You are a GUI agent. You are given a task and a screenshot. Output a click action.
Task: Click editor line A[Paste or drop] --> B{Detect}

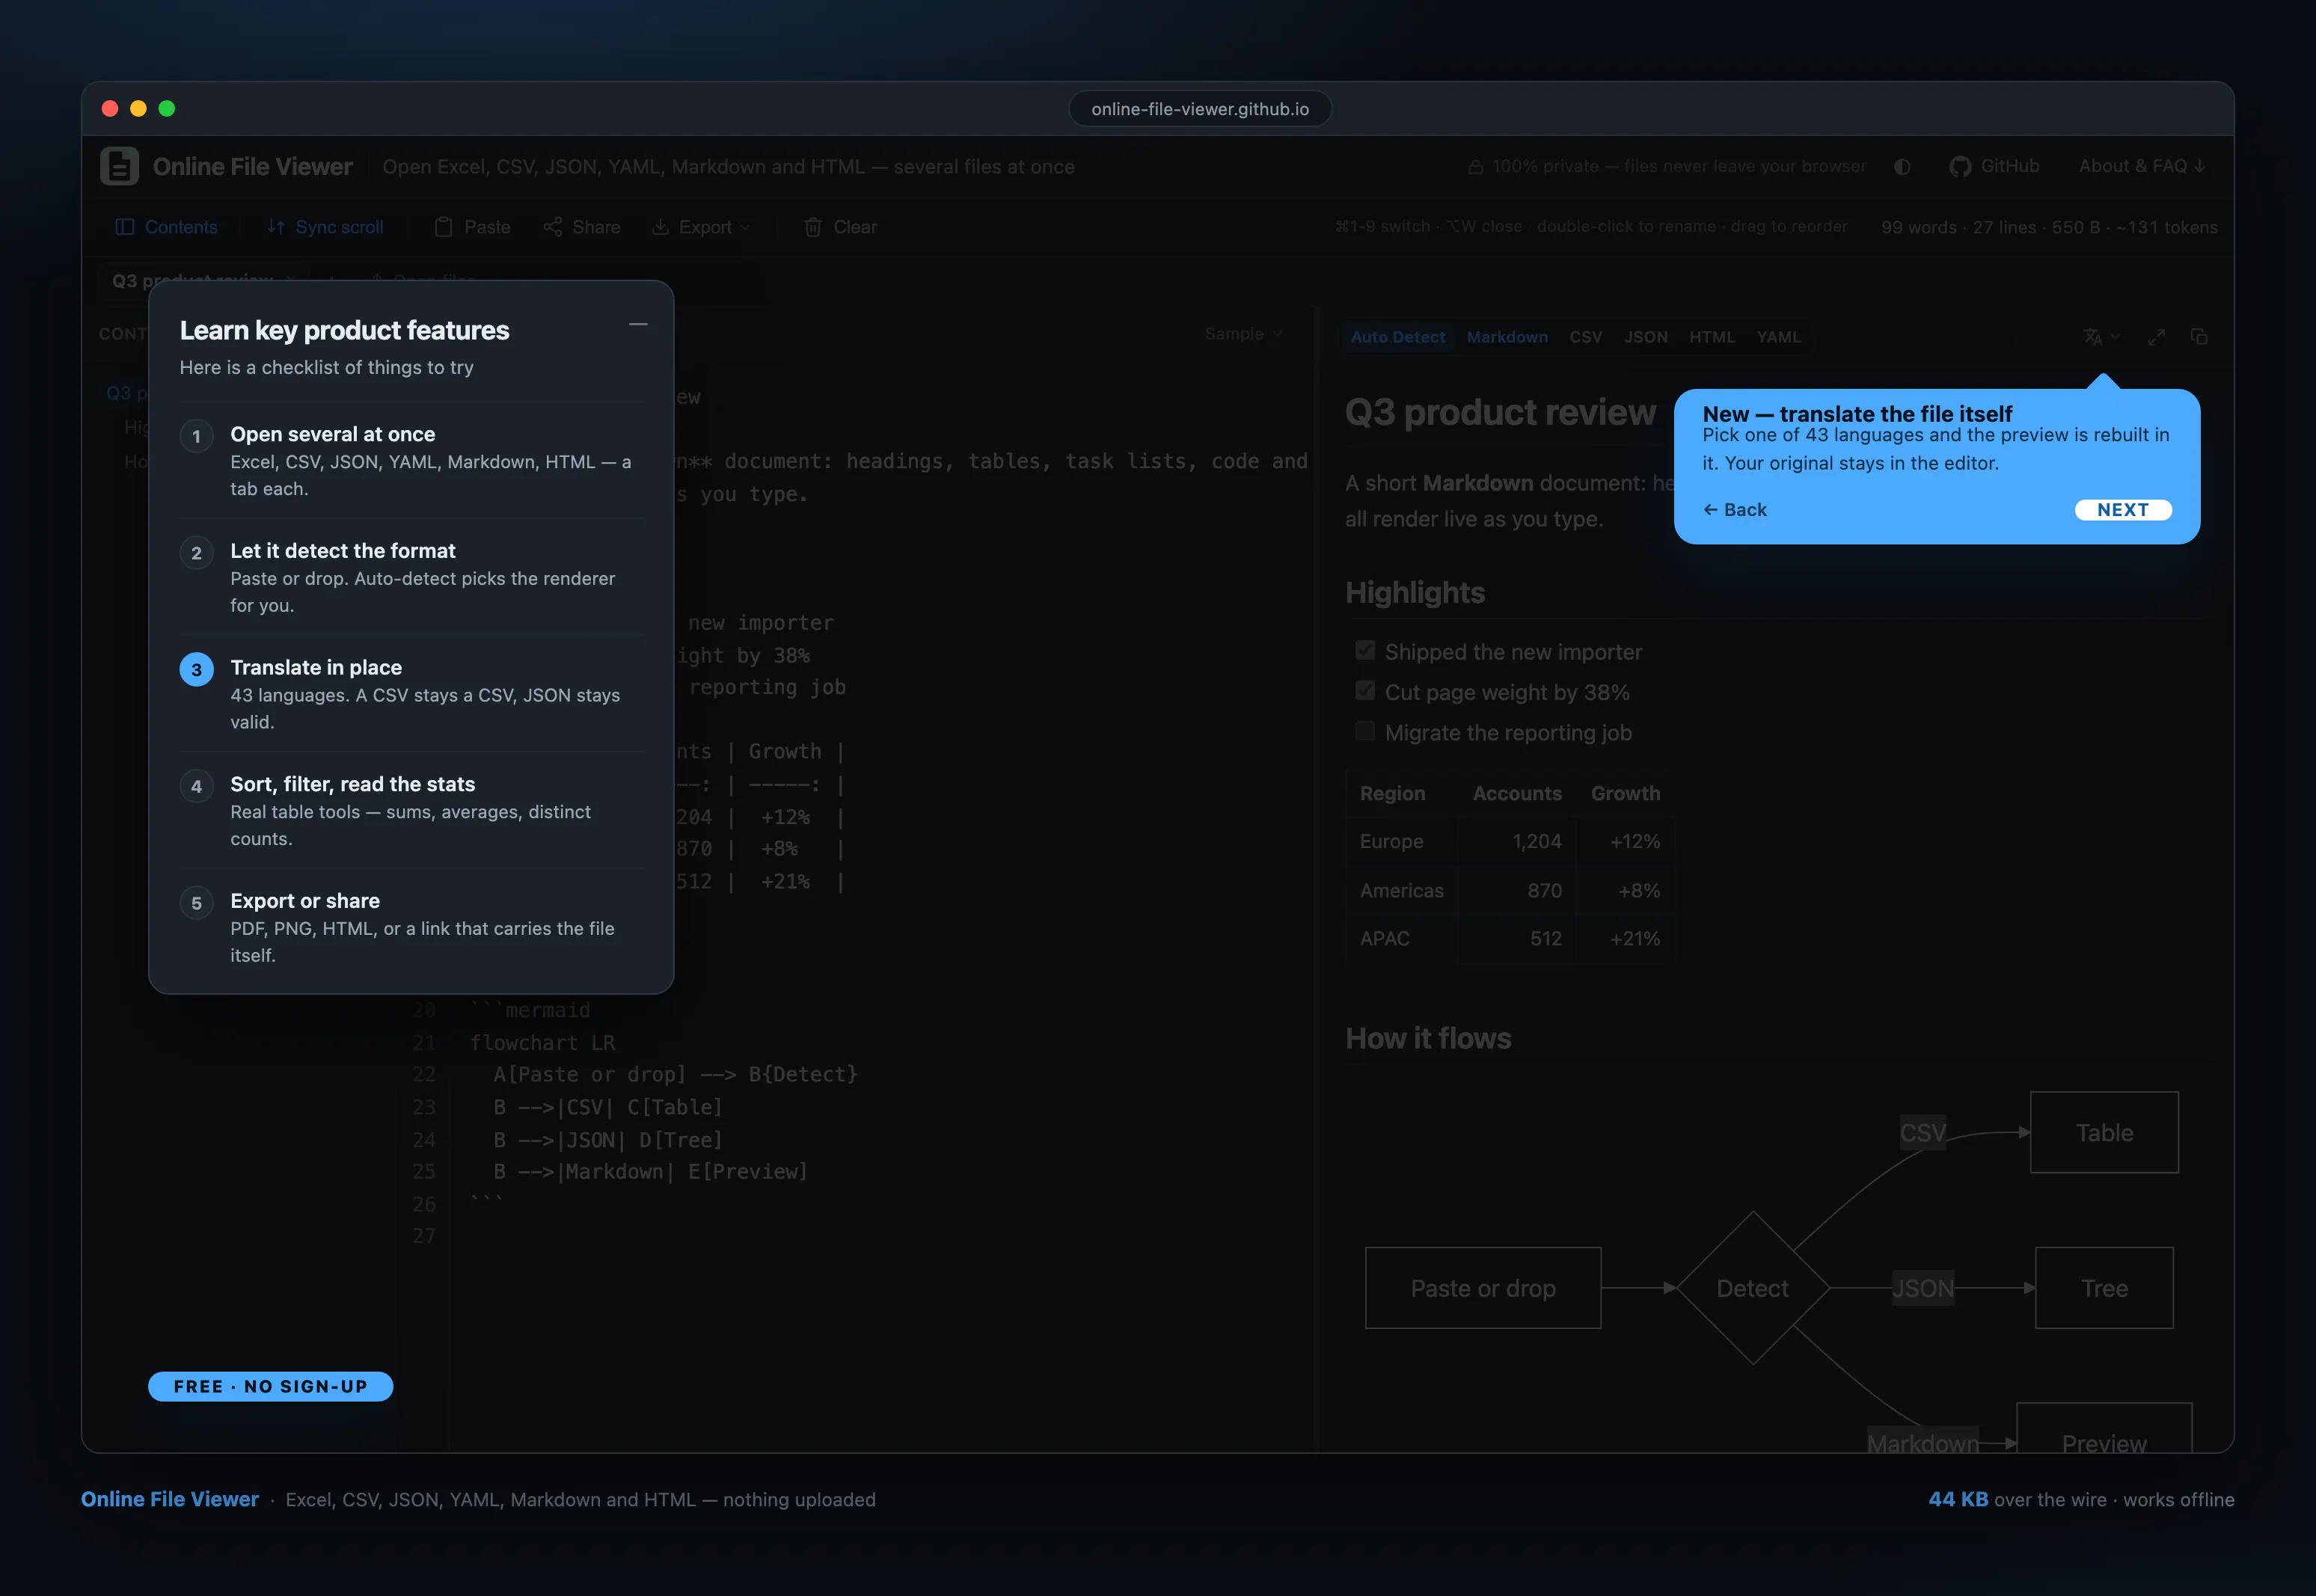pos(676,1074)
